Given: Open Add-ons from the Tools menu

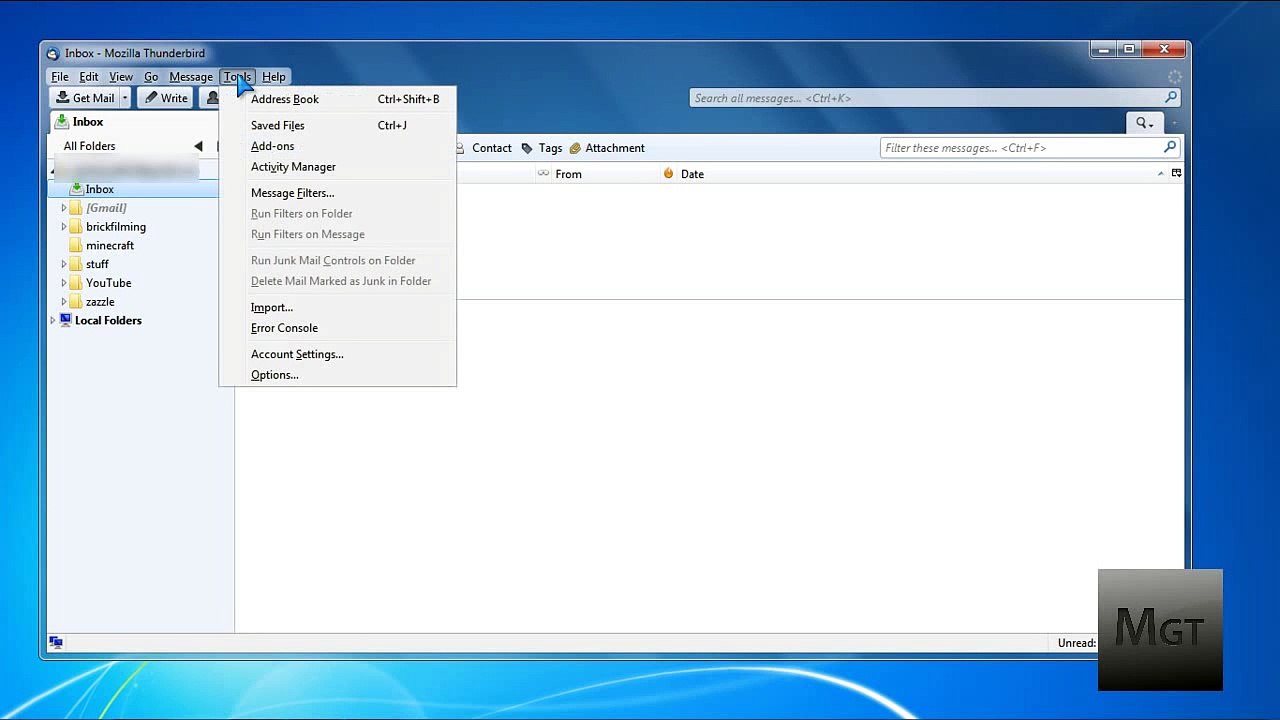Looking at the screenshot, I should pos(337,146).
